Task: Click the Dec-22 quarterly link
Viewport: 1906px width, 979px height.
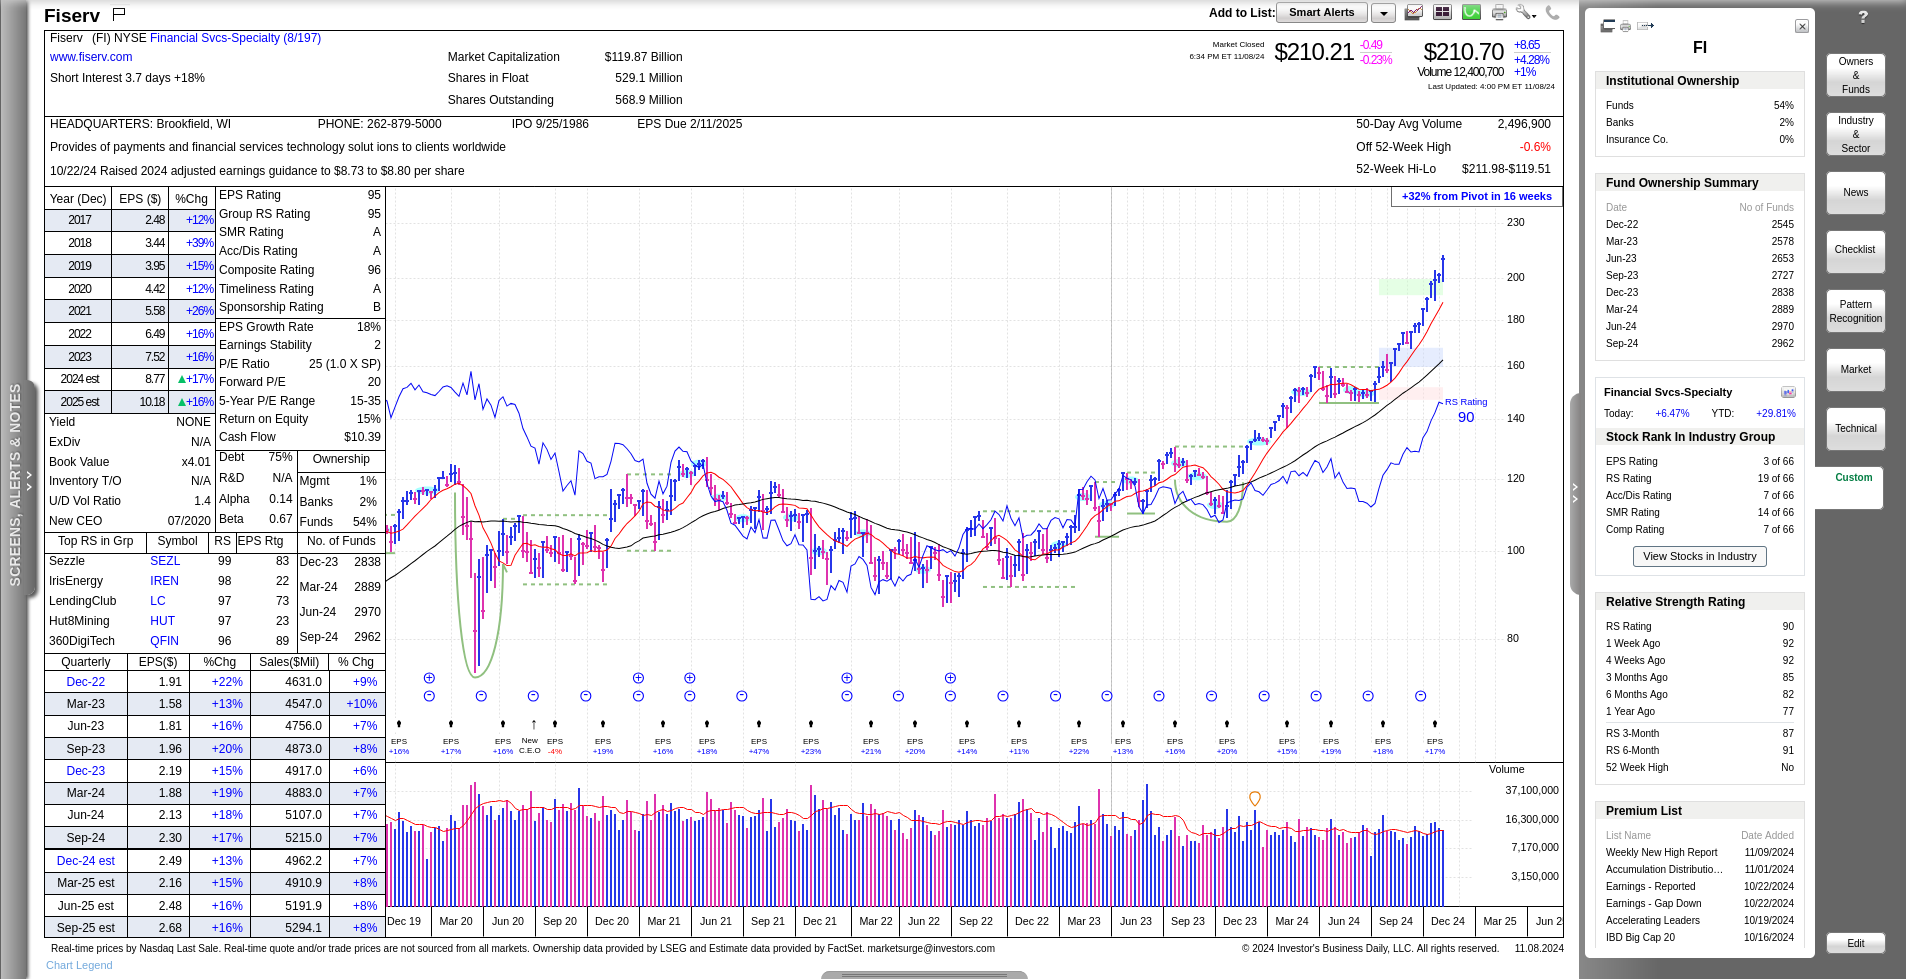Action: [x=85, y=682]
